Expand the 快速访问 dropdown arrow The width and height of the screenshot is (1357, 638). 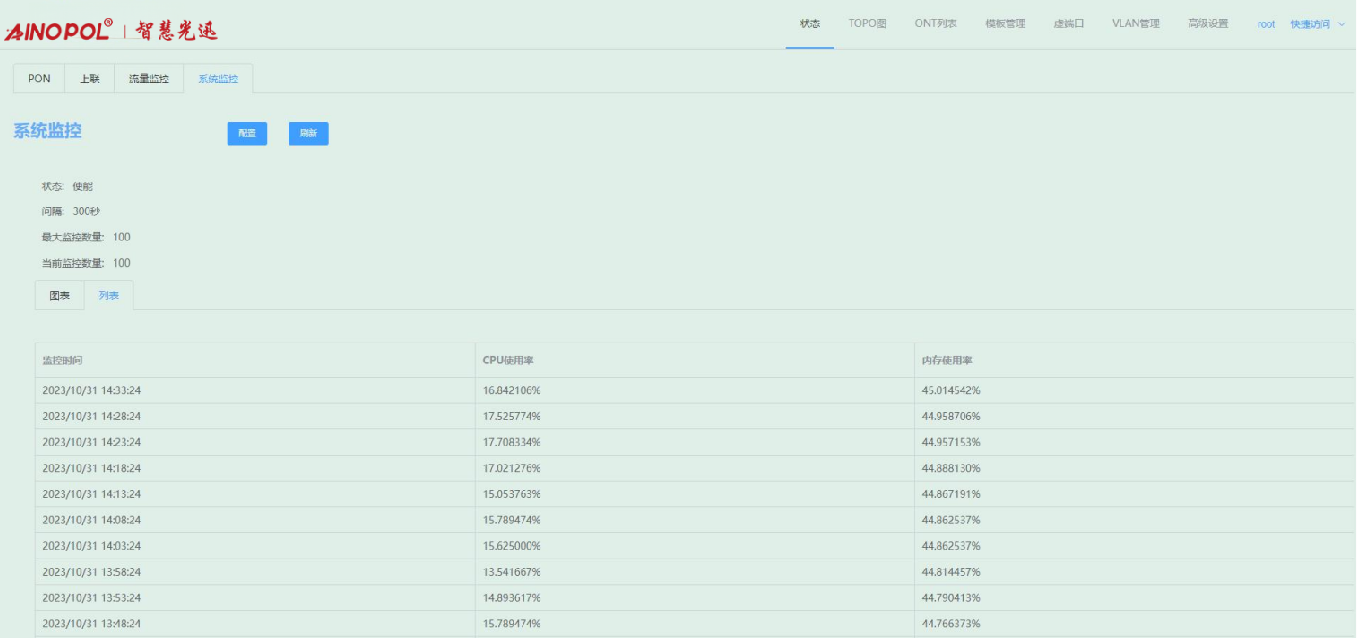tap(1341, 24)
